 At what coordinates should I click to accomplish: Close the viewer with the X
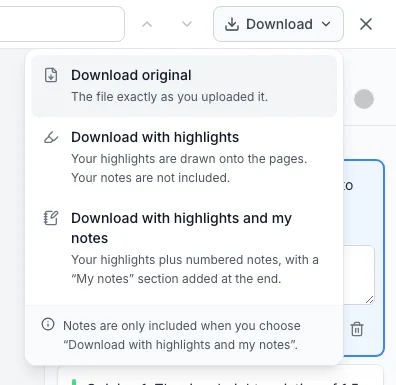click(366, 24)
